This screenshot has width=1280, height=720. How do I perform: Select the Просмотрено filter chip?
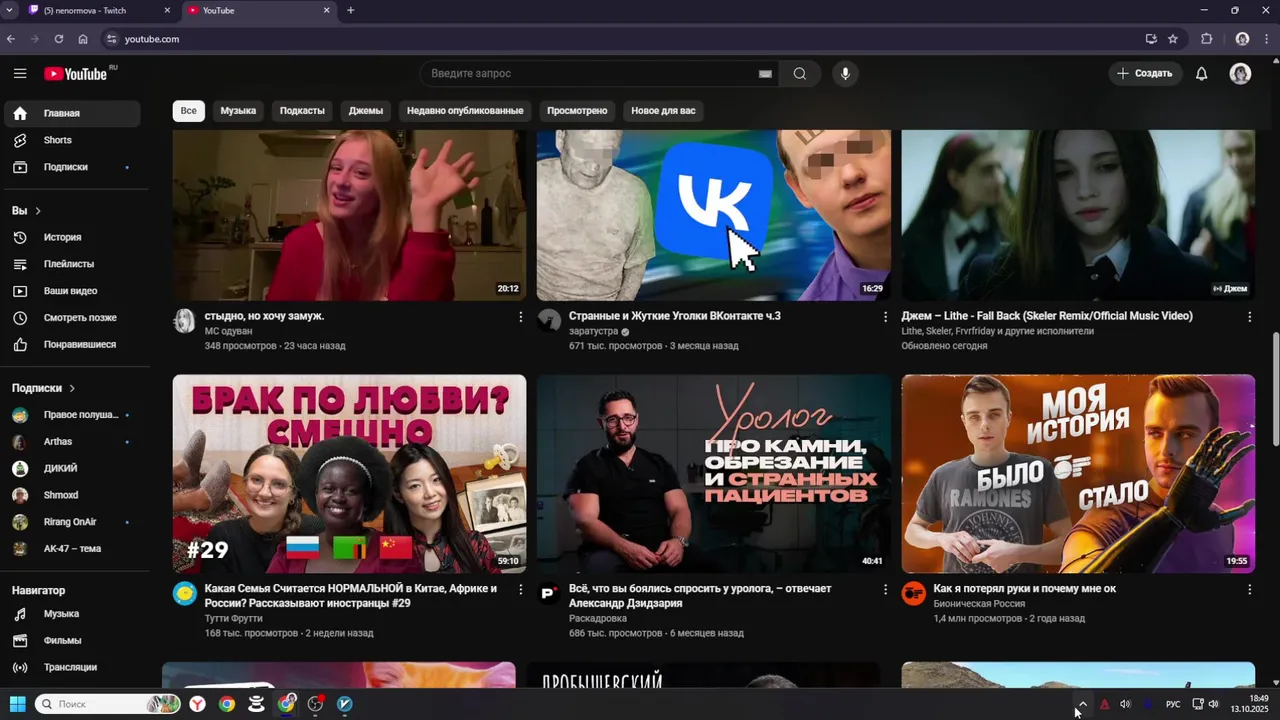[577, 111]
